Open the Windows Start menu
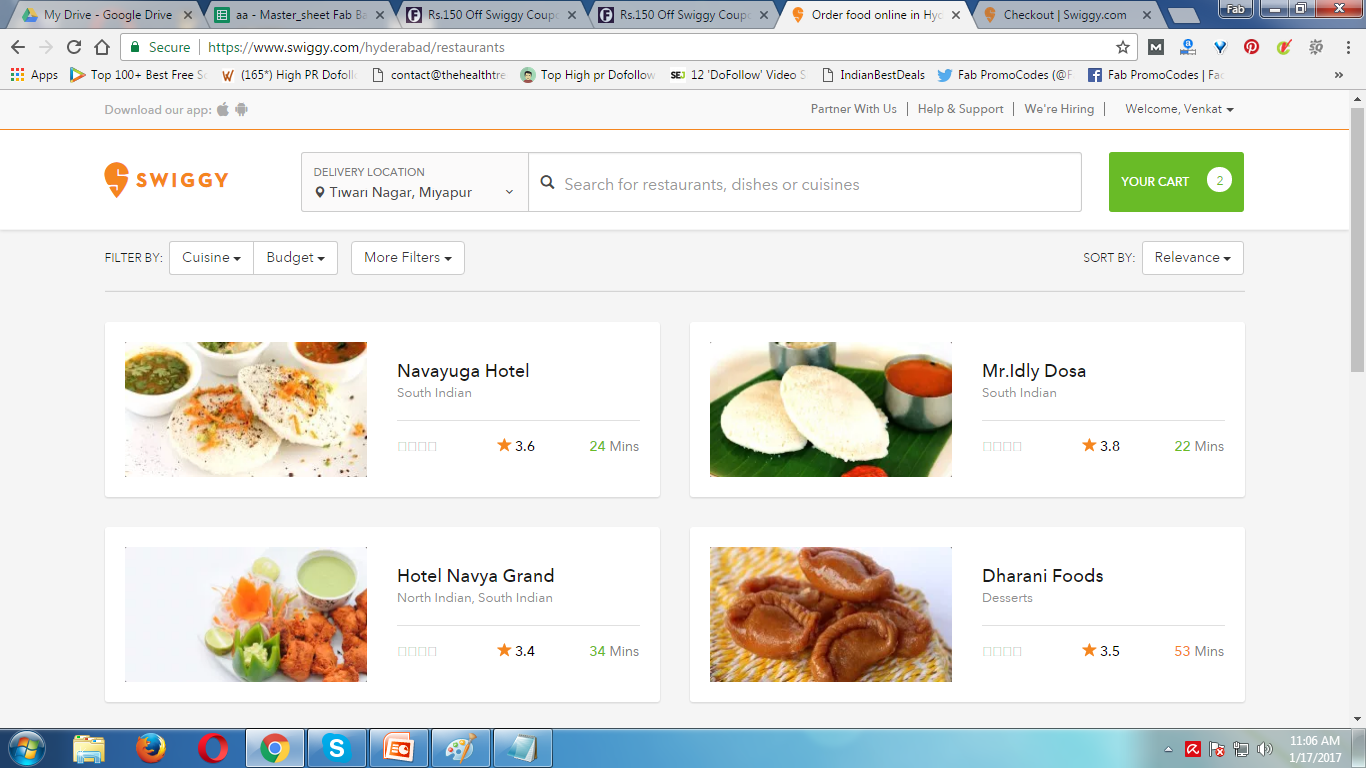This screenshot has height=768, width=1366. coord(27,748)
